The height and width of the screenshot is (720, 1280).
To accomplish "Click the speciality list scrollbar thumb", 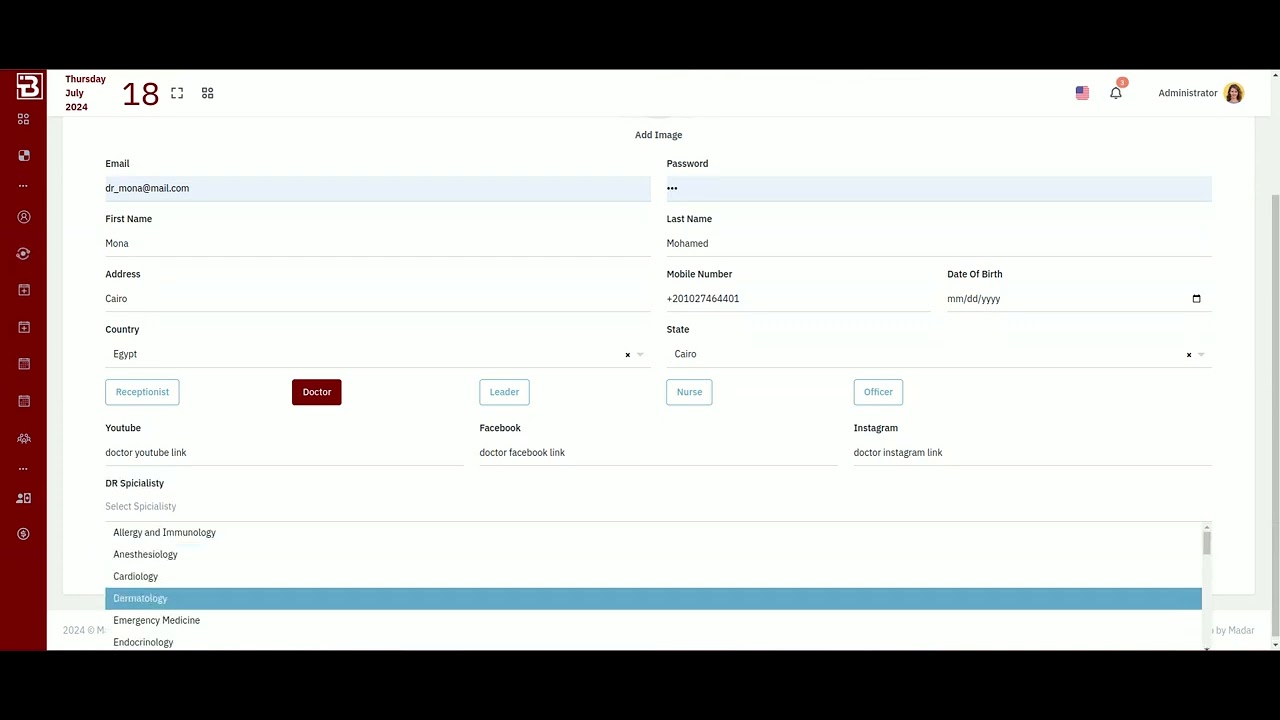I will tap(1207, 543).
